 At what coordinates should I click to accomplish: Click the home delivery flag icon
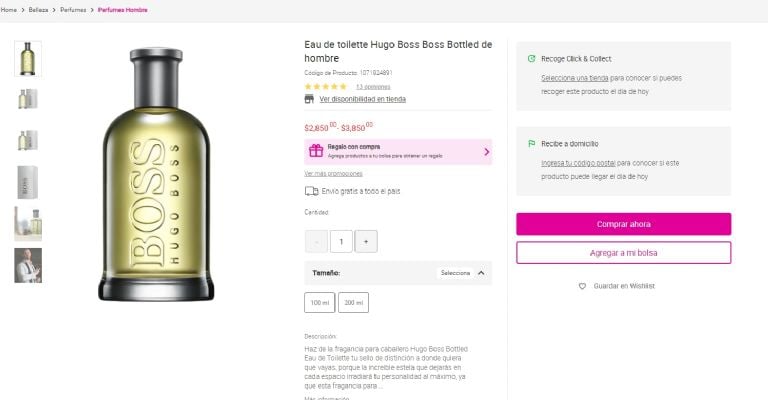click(532, 144)
